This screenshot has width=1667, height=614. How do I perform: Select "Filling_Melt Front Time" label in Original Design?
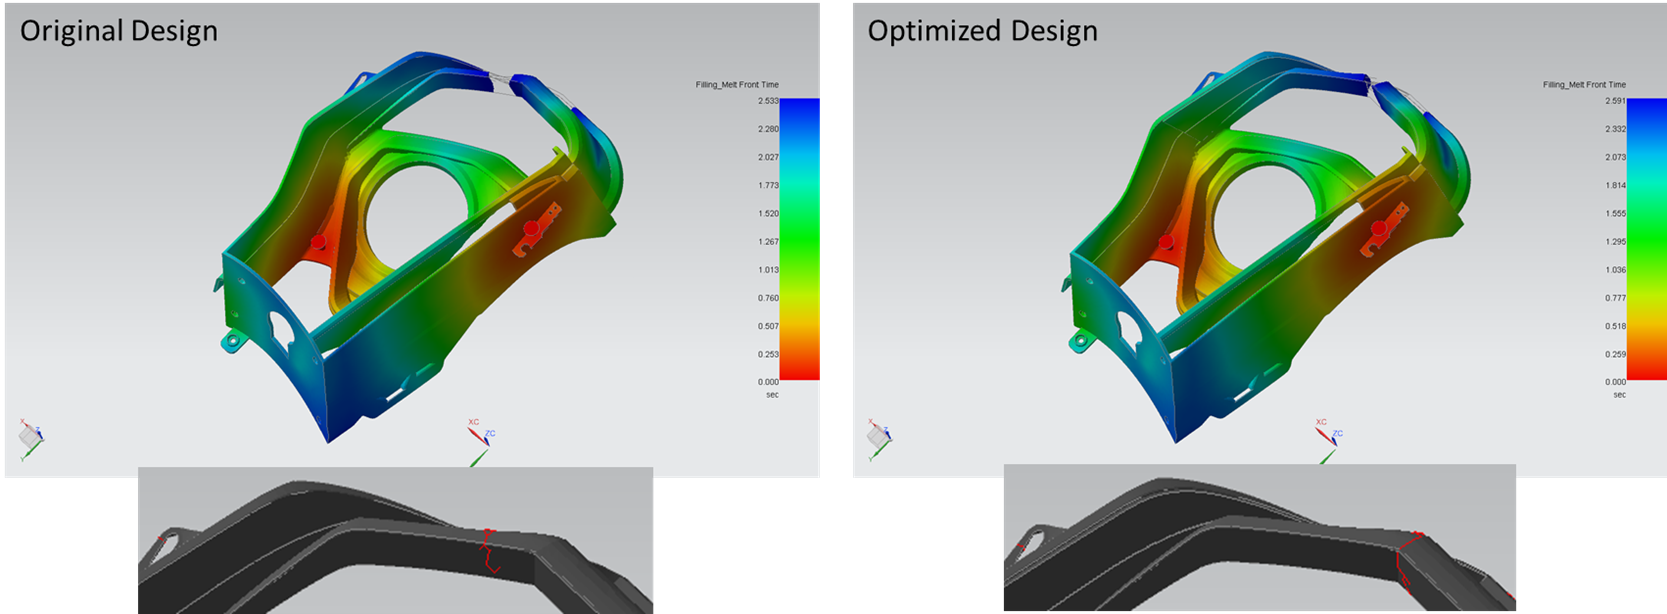pos(737,85)
